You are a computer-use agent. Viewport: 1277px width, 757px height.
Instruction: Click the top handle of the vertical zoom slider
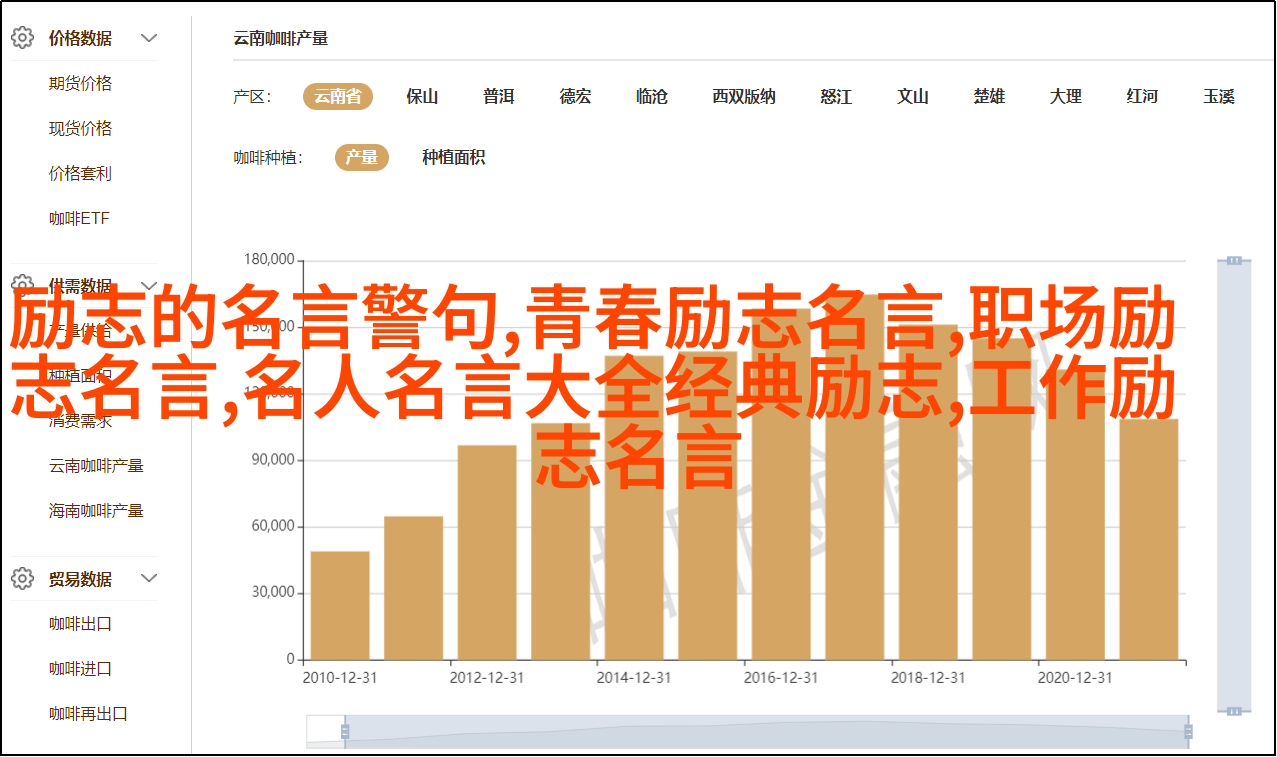pyautogui.click(x=1234, y=260)
